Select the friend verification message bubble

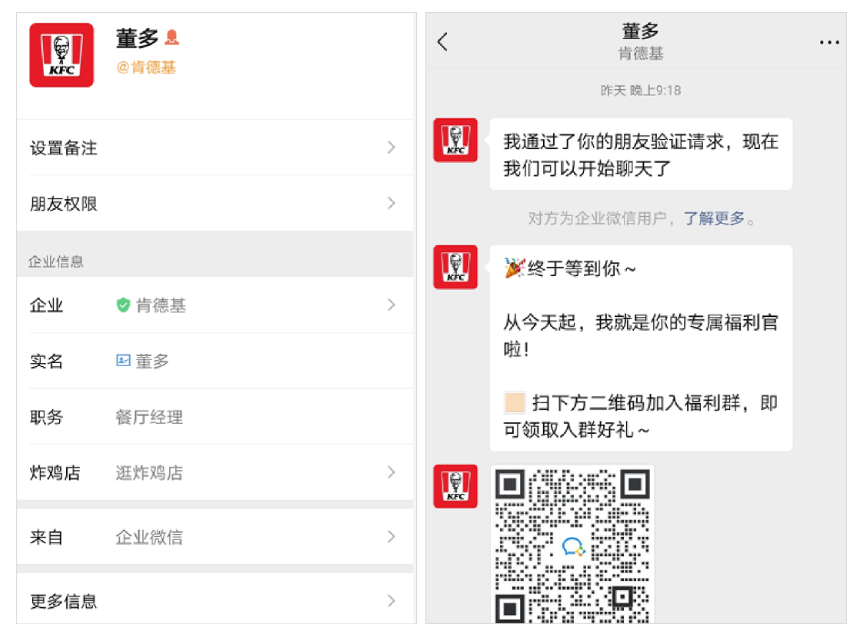[x=641, y=154]
